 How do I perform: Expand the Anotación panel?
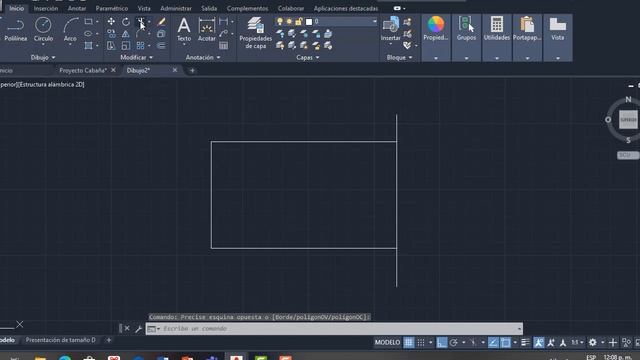203,58
